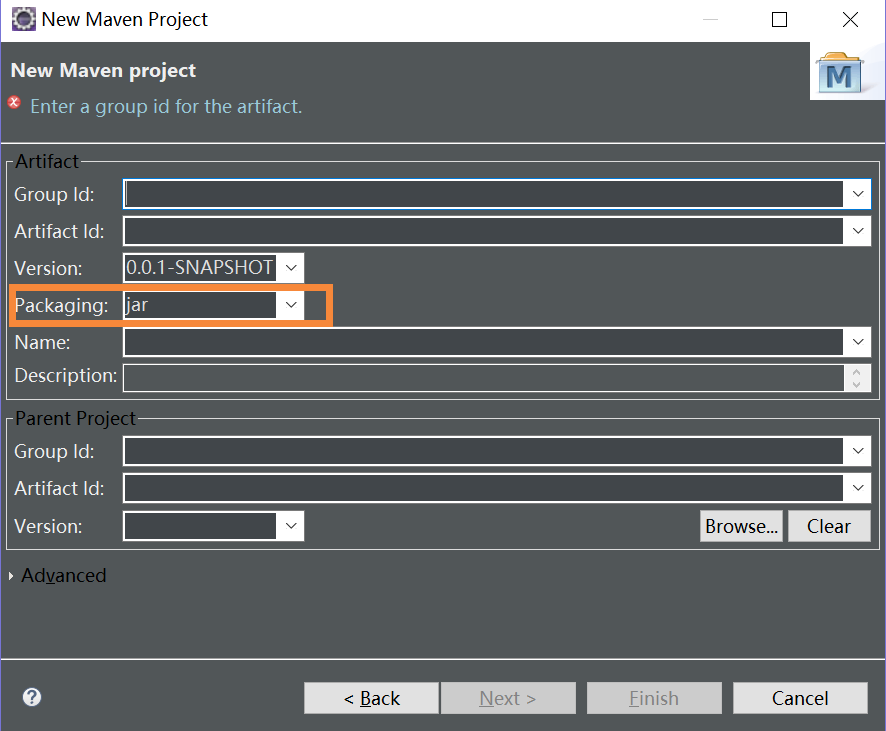Click the Next button
This screenshot has height=731, width=886.
508,698
